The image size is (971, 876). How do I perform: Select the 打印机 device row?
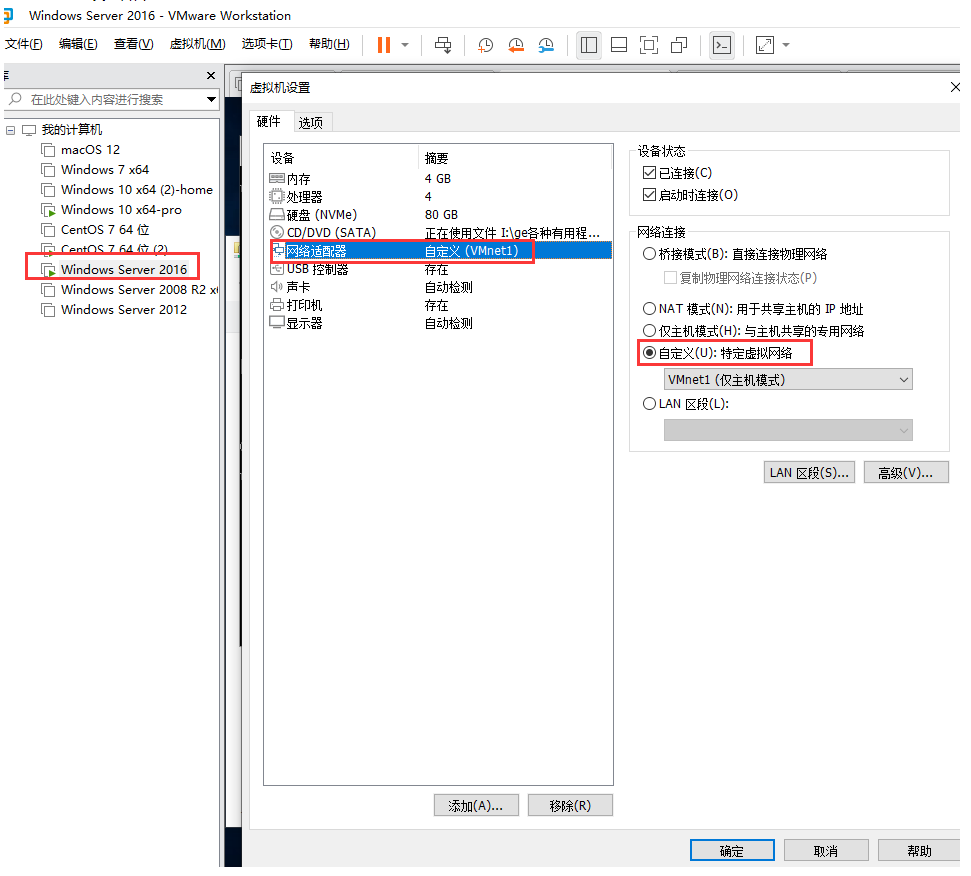(440, 305)
